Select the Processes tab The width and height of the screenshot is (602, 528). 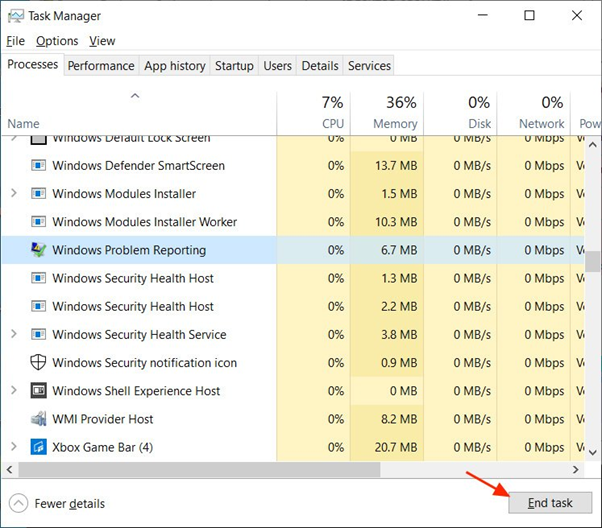(33, 64)
